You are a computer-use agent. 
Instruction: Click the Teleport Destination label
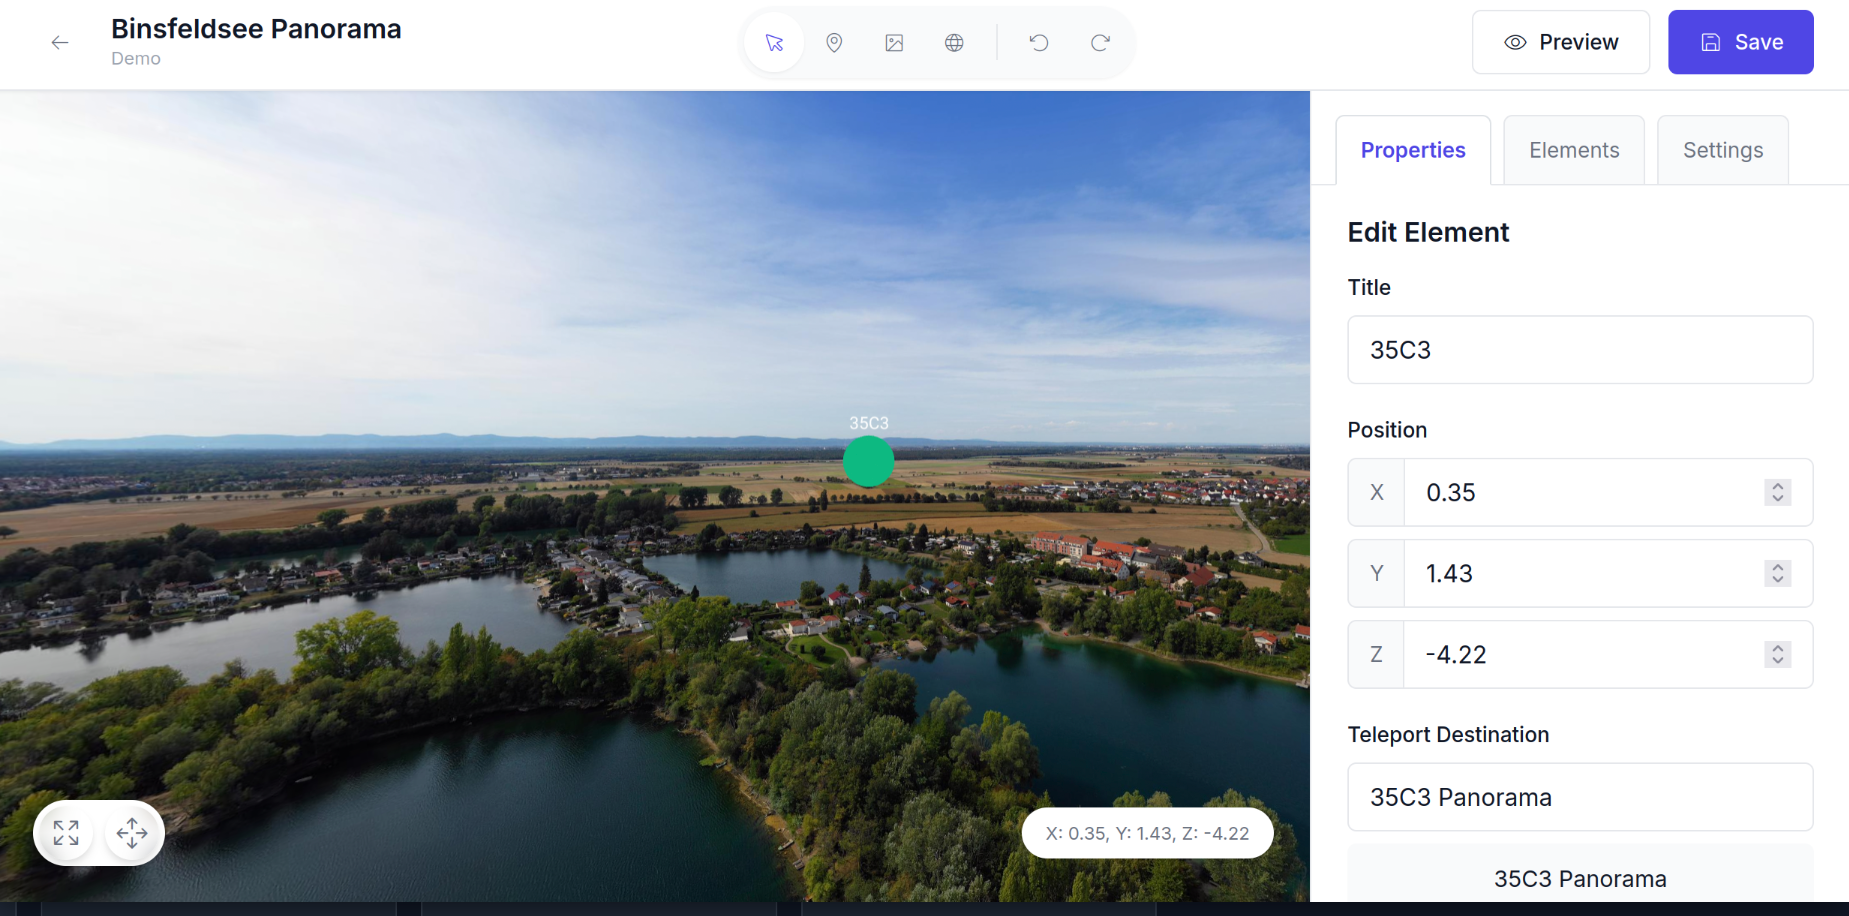pyautogui.click(x=1448, y=735)
